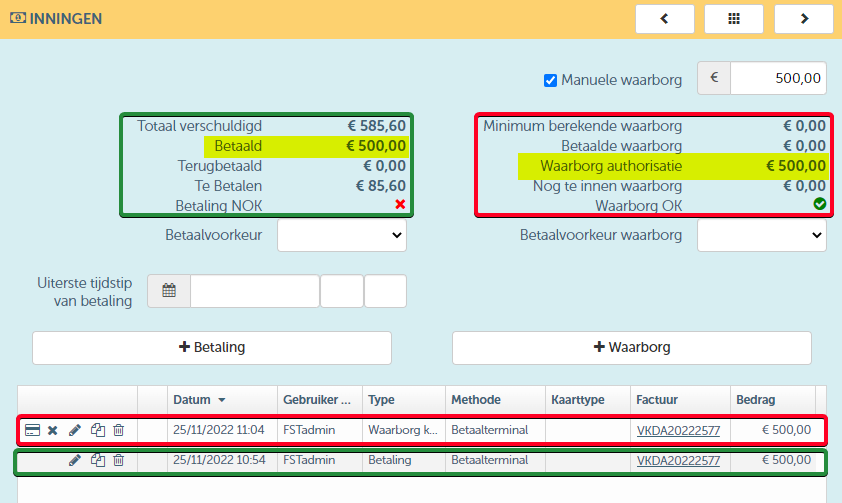The width and height of the screenshot is (842, 503).
Task: Sort by Kaarttype column header
Action: click(x=587, y=400)
